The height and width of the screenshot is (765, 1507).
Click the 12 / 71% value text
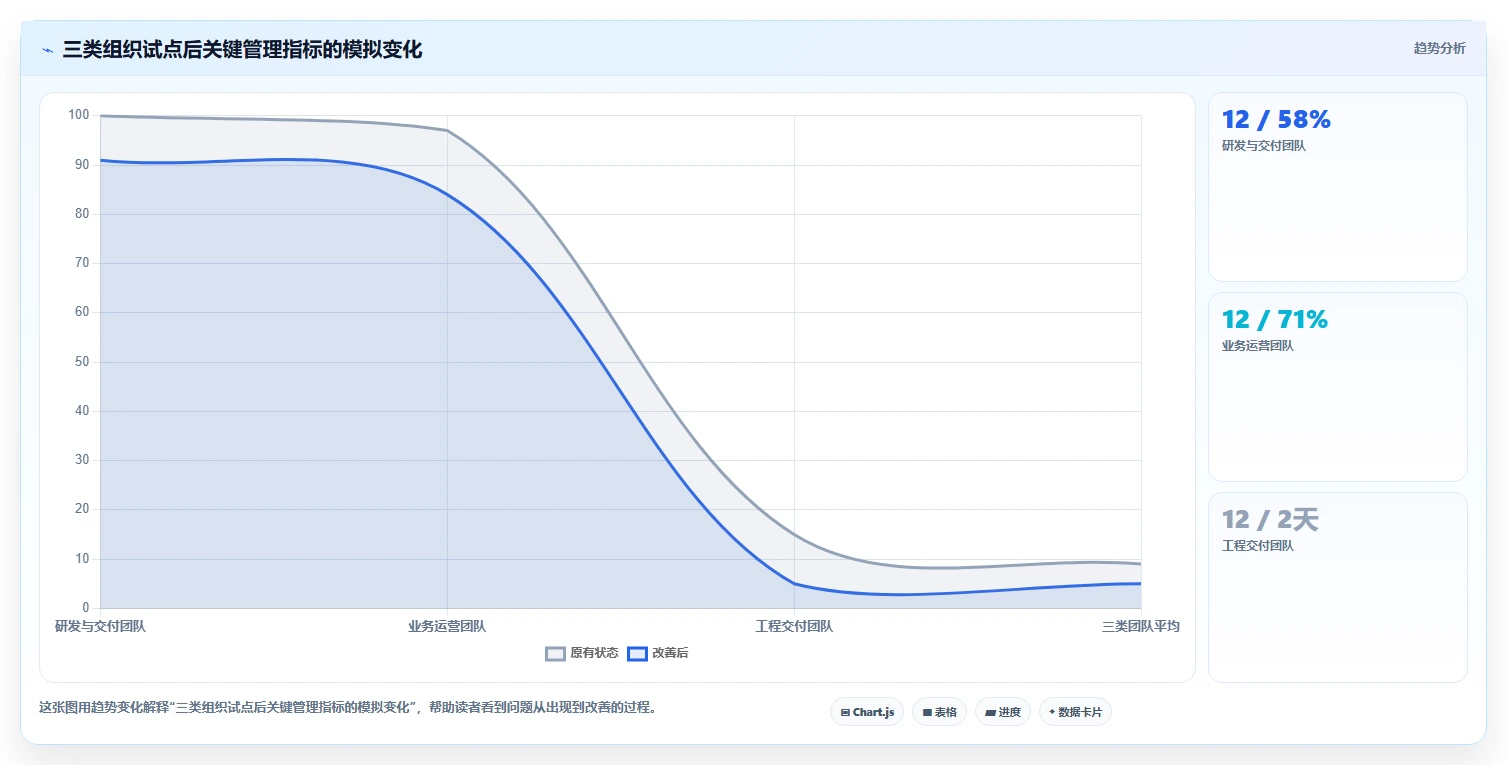pos(1275,320)
